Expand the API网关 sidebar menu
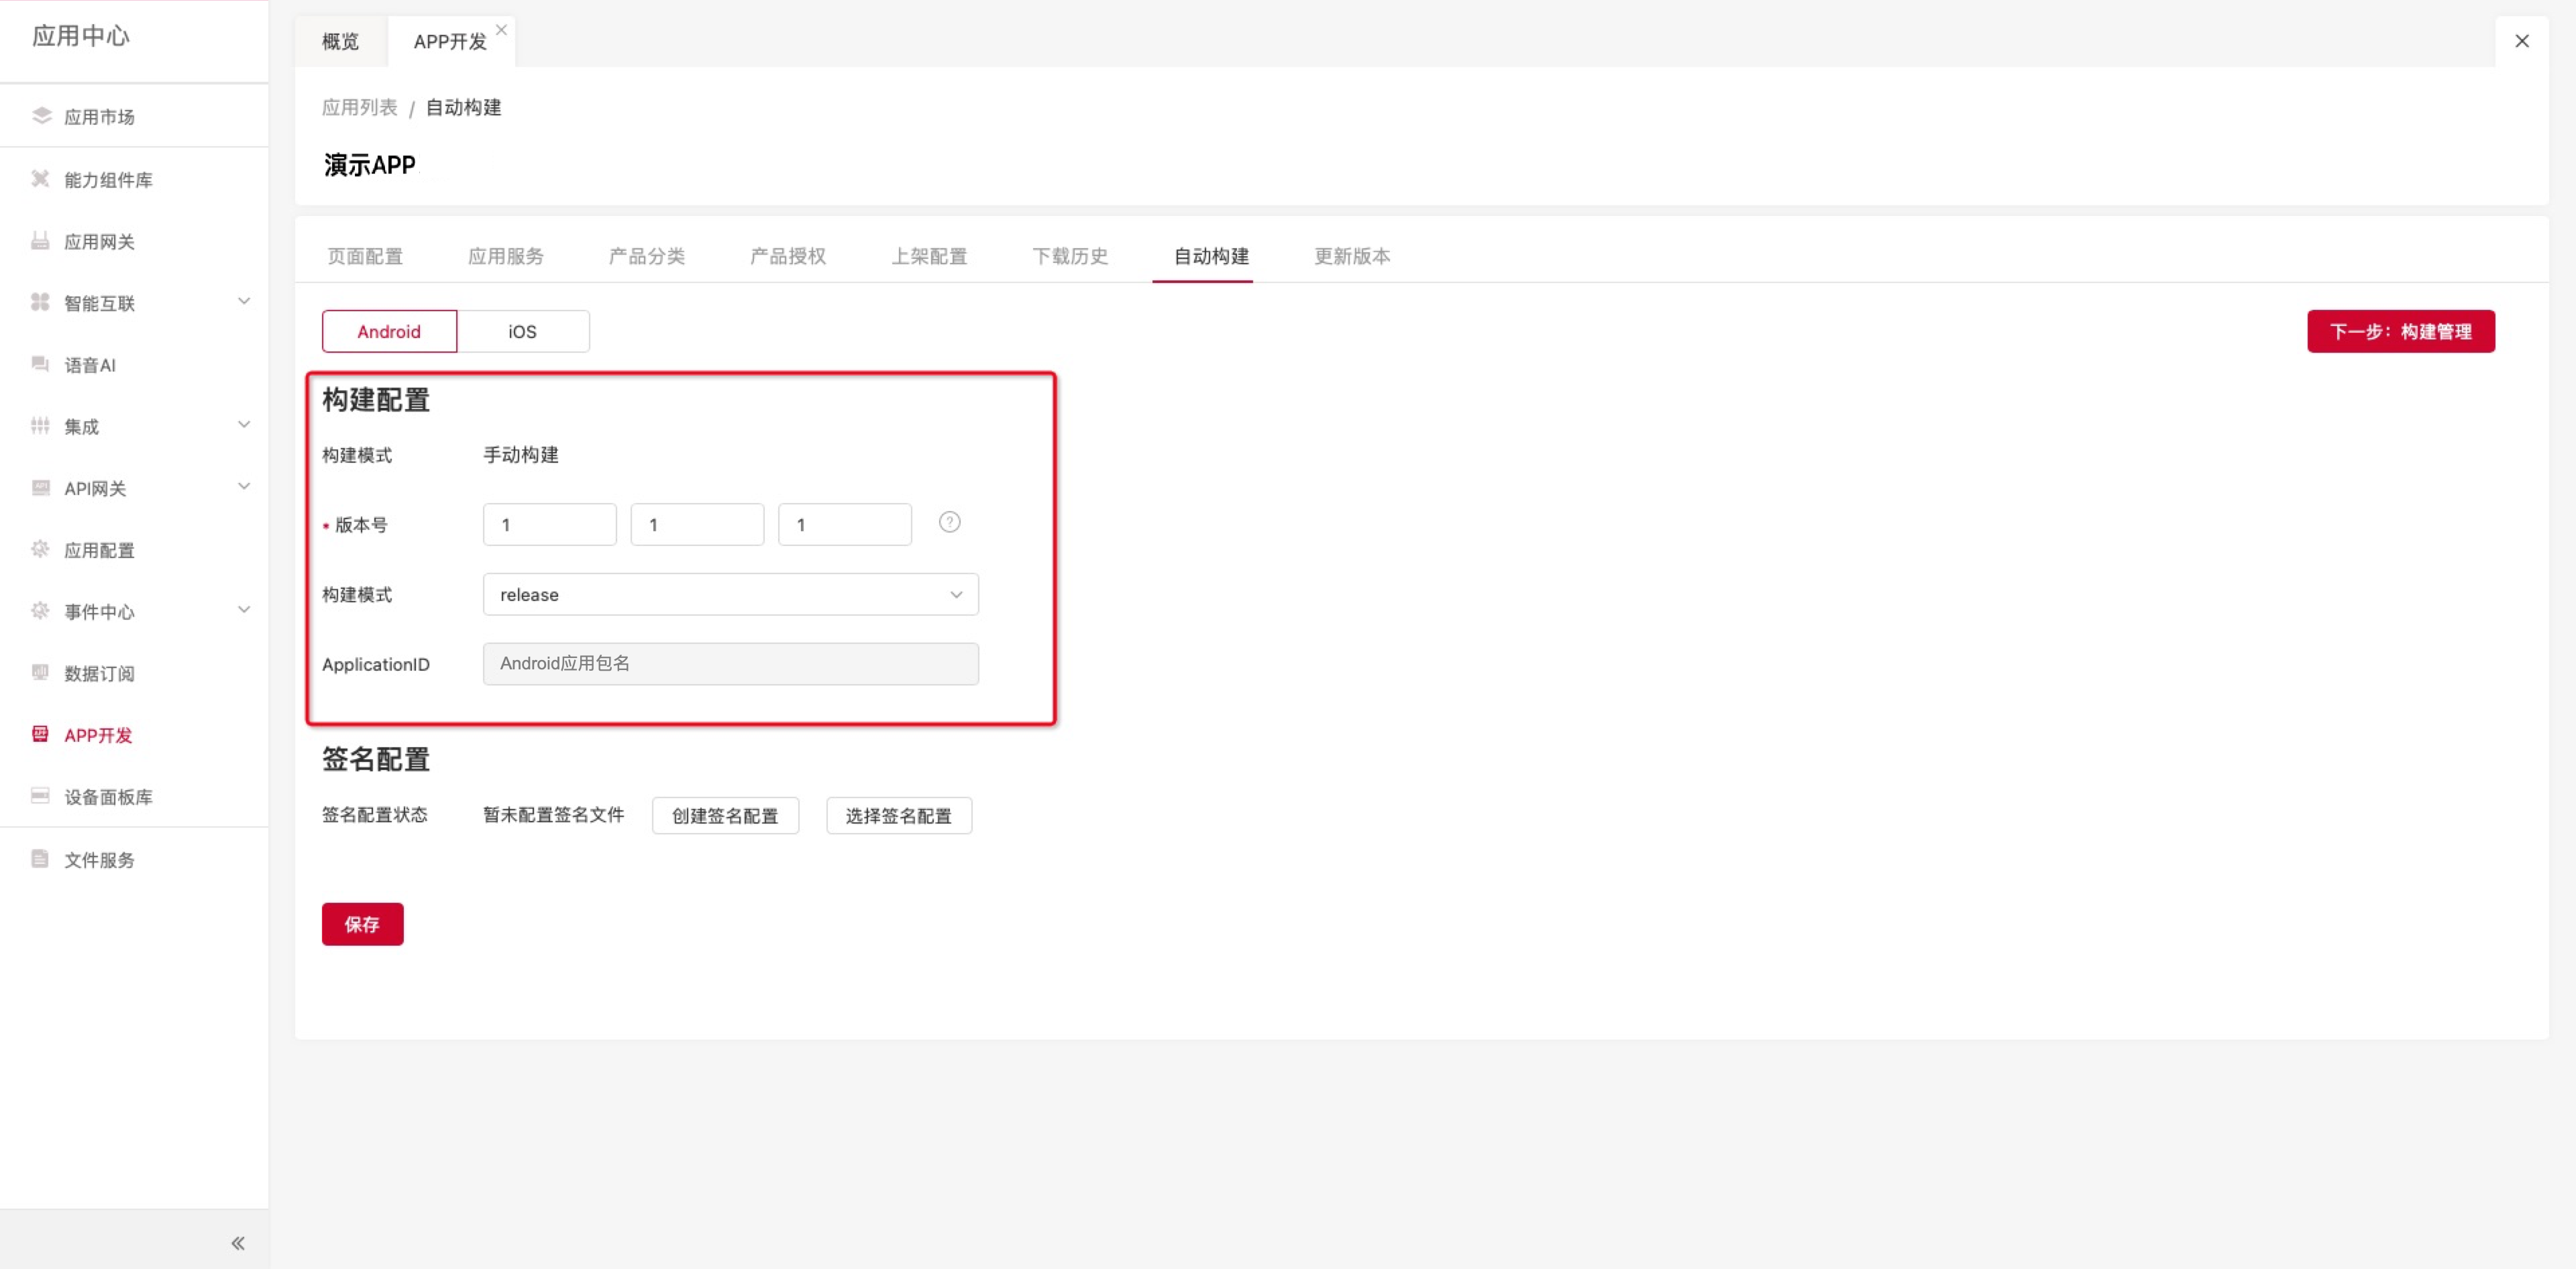The image size is (2576, 1269). [x=243, y=487]
